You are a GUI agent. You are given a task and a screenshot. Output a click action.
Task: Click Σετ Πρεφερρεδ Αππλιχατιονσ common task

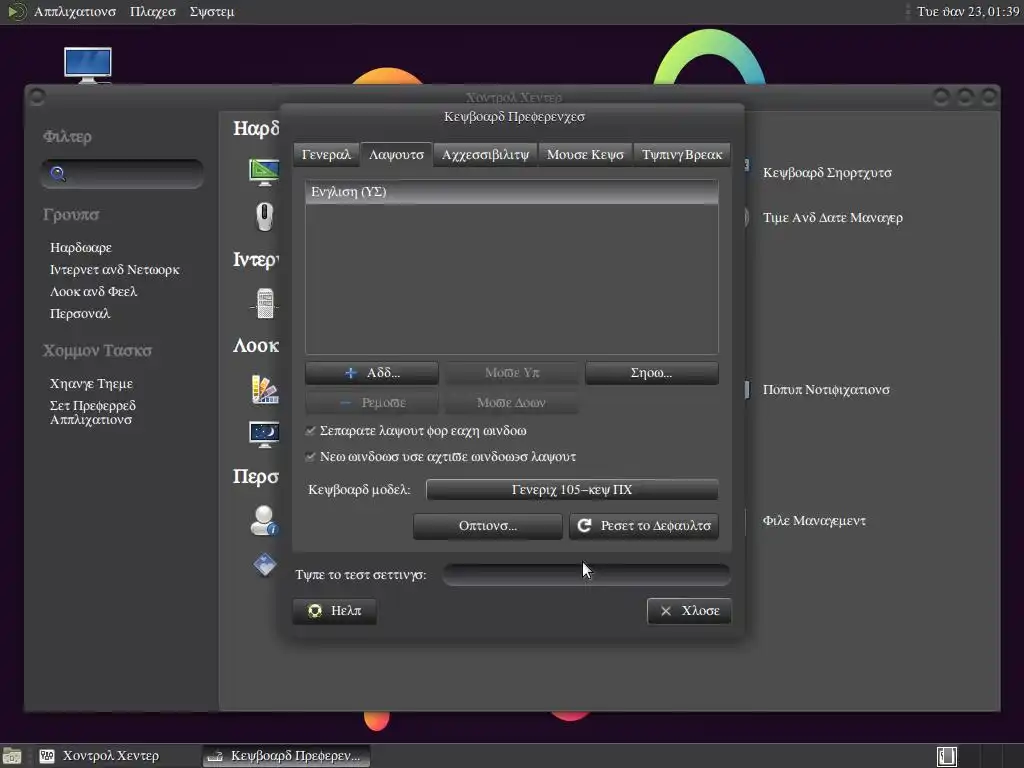[93, 413]
